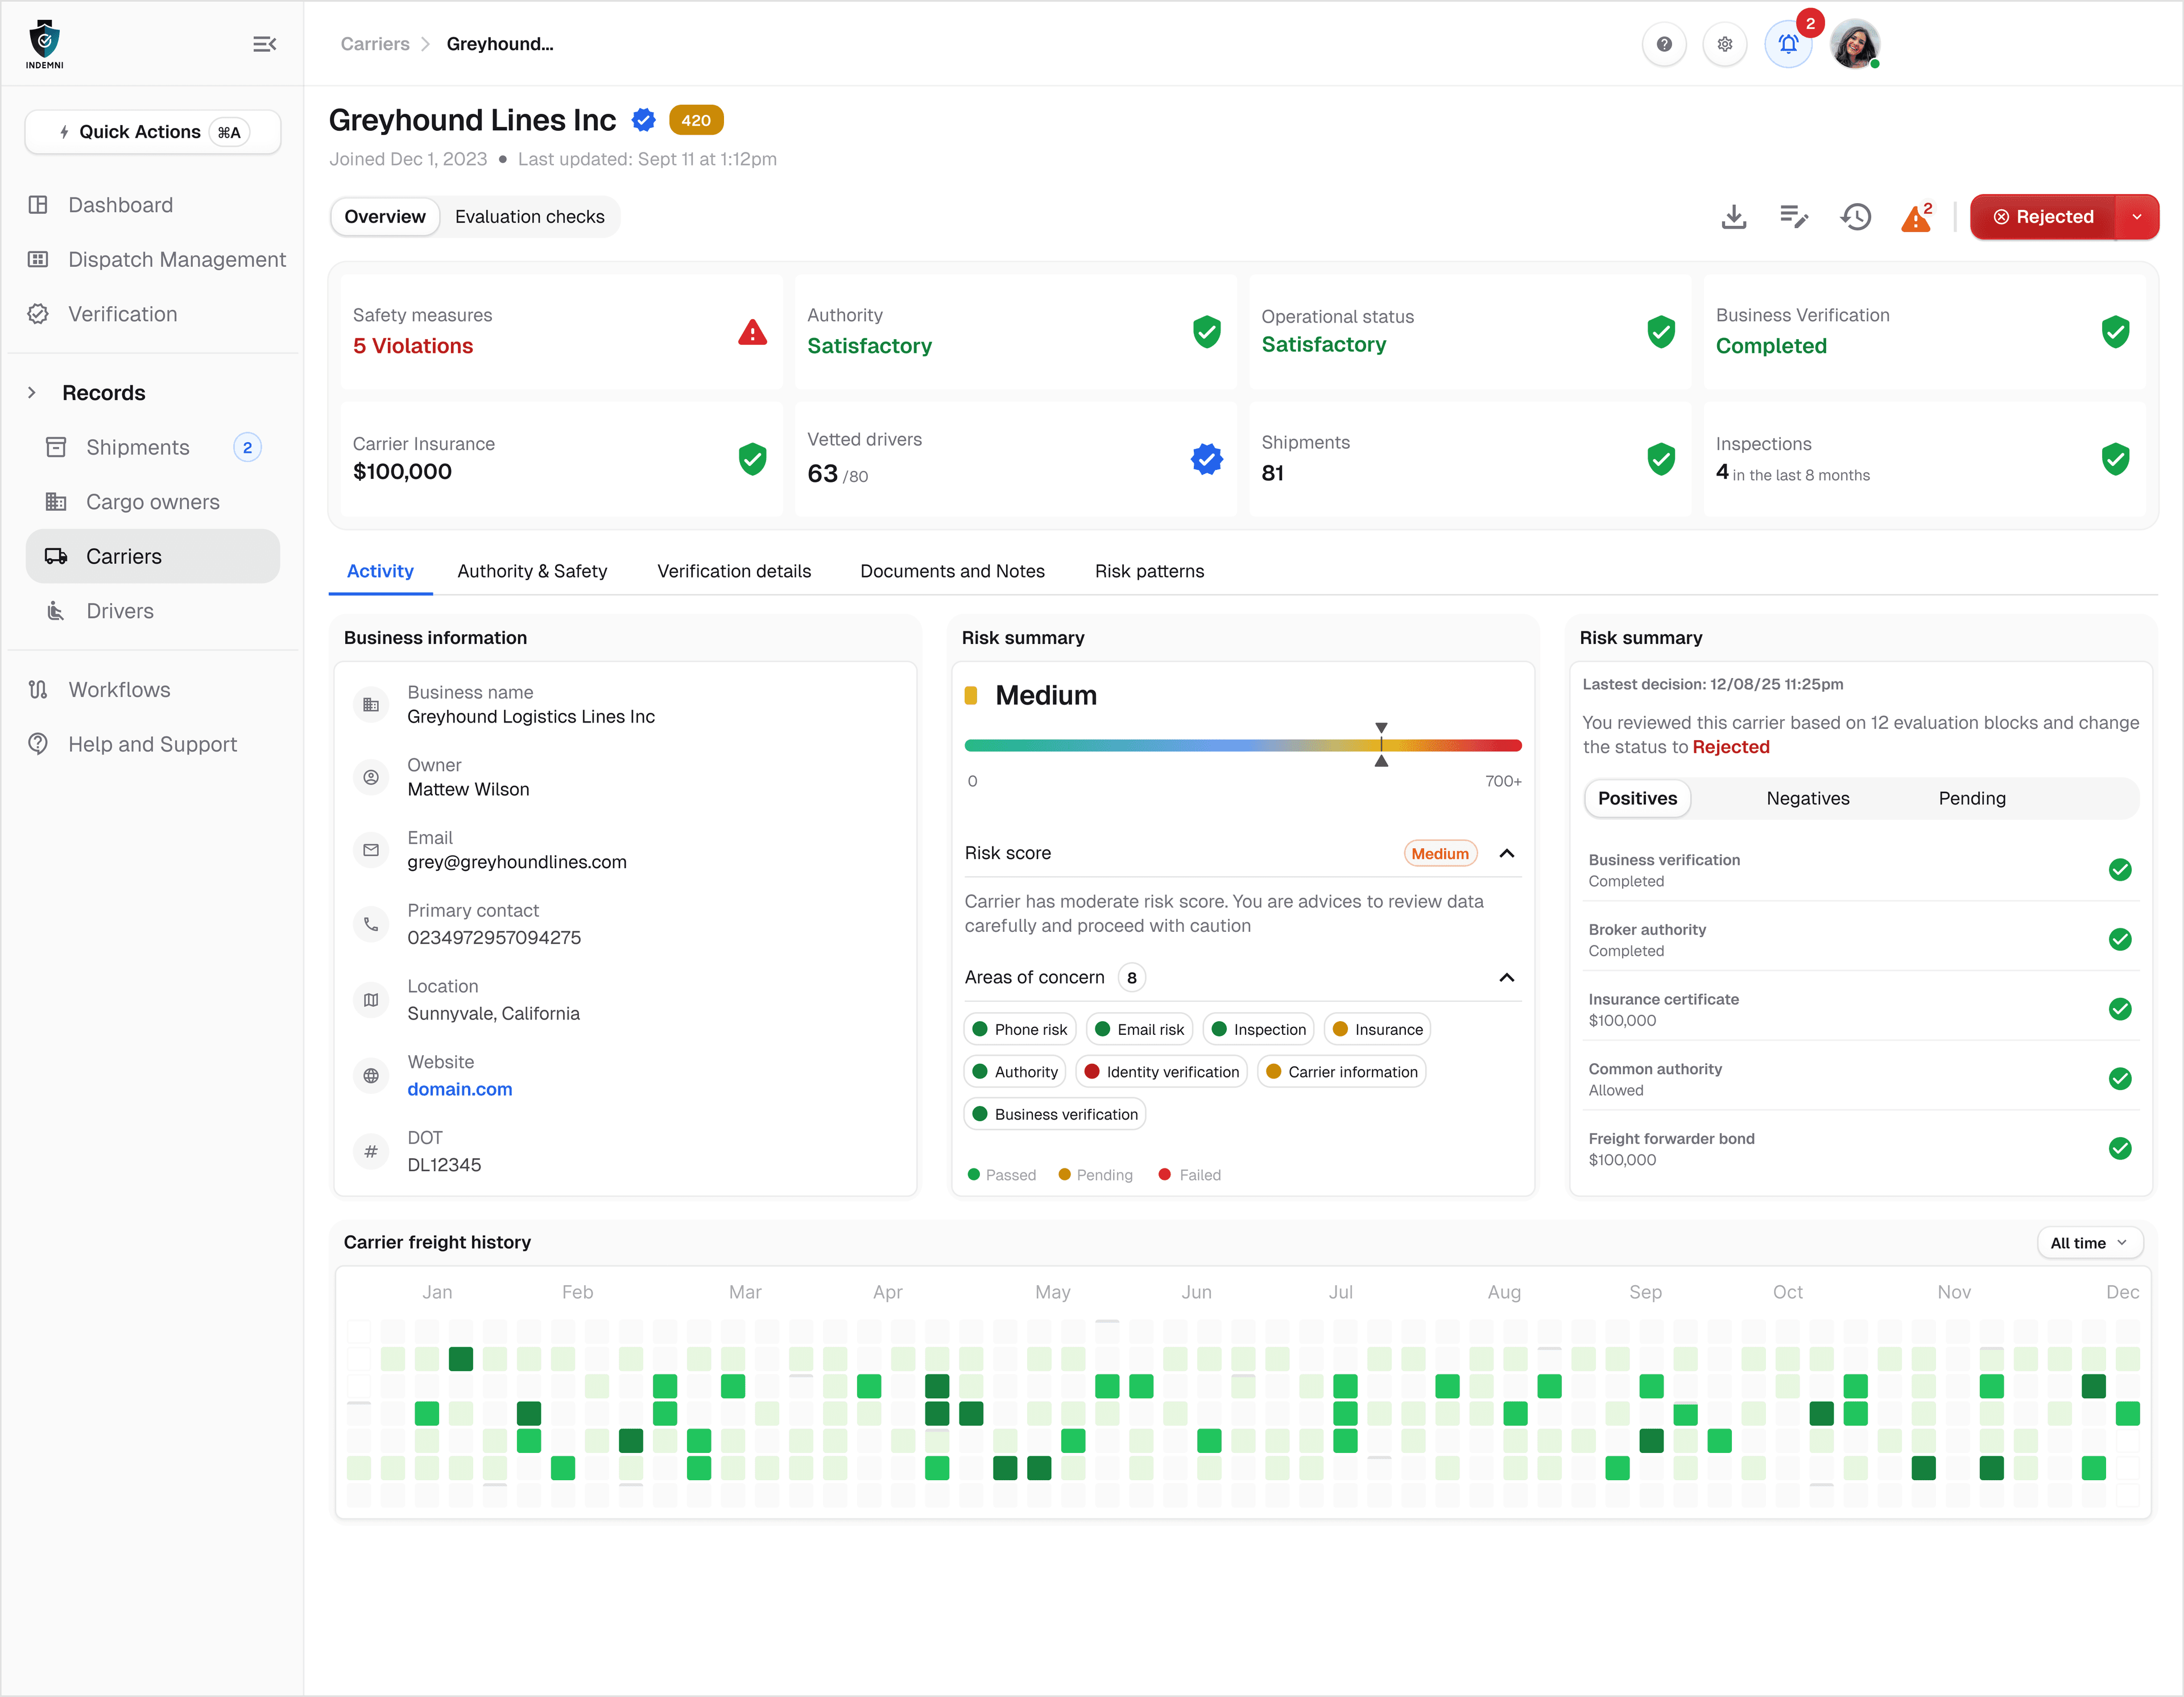Screen dimensions: 2184x1697
Task: Click the yellow Medium risk color swatch
Action: point(971,696)
